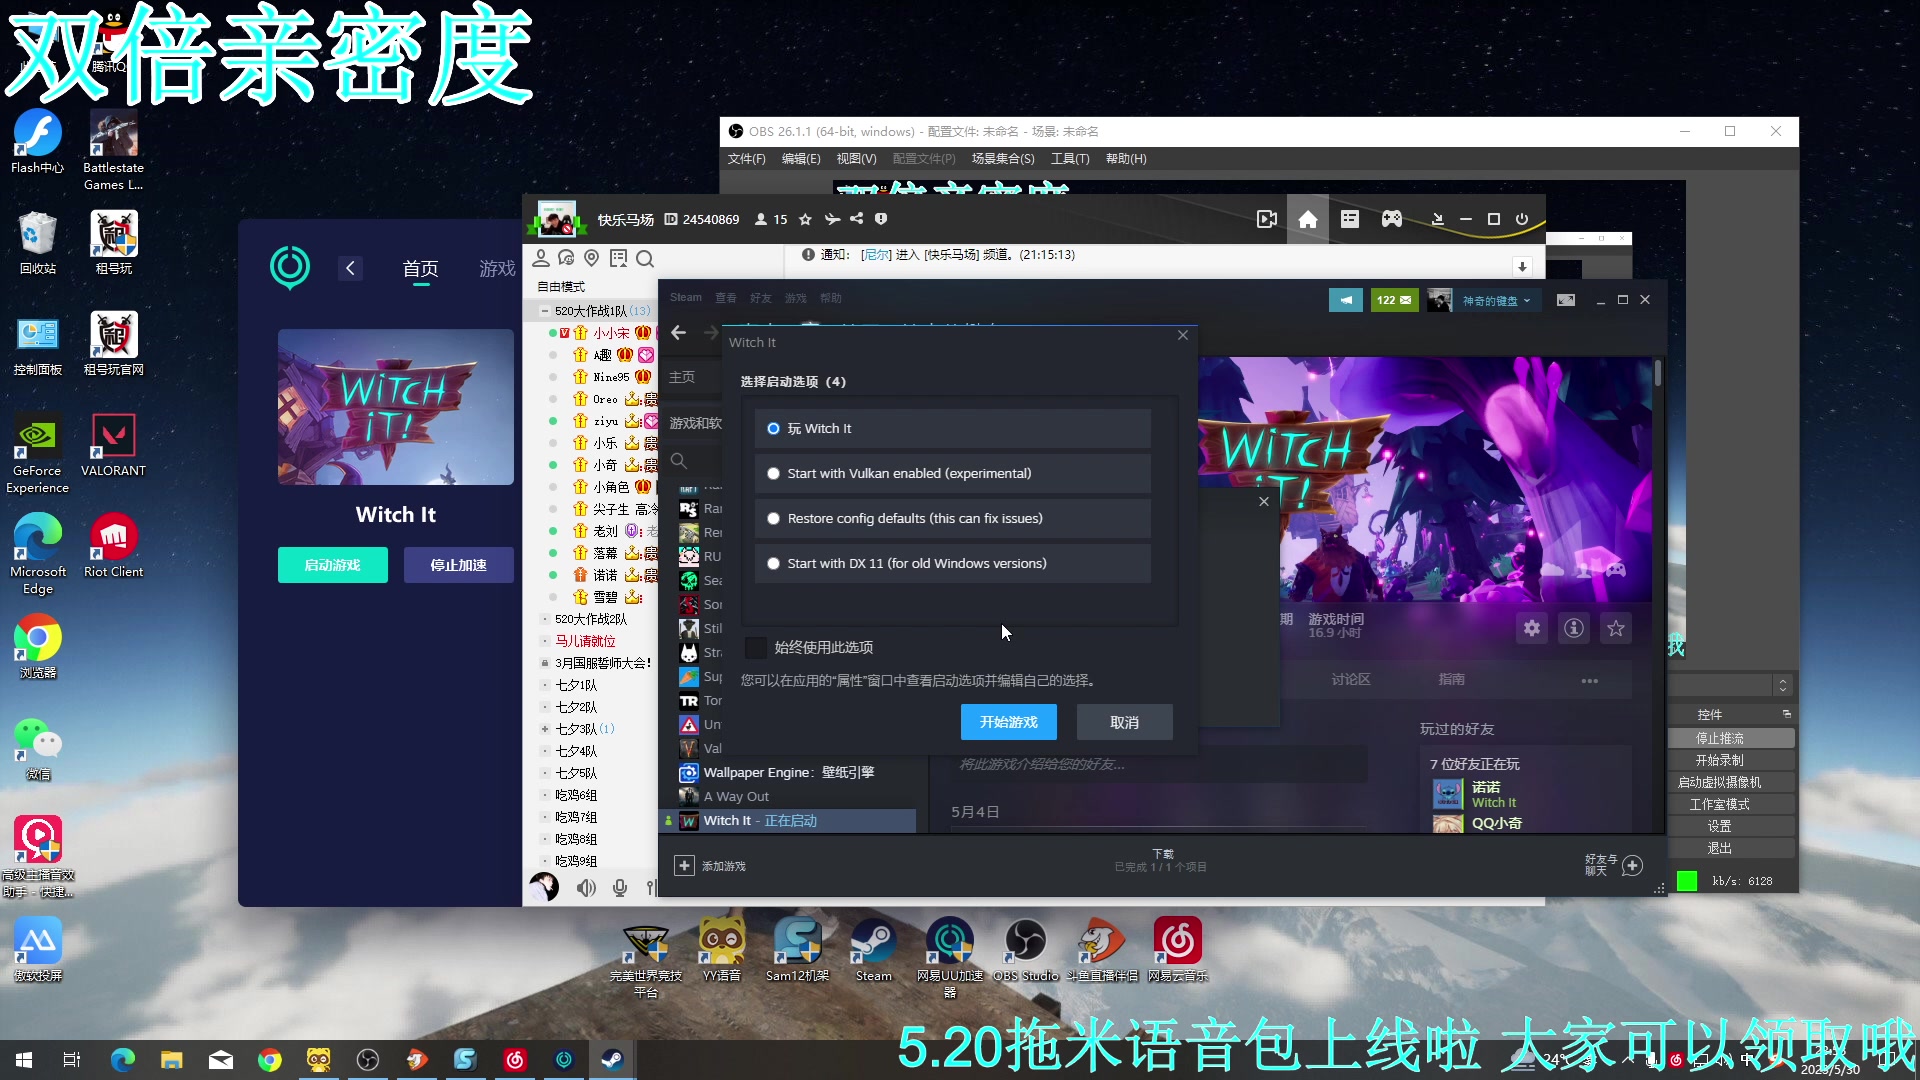This screenshot has height=1080, width=1920.
Task: Open Steam main menu item
Action: (686, 297)
